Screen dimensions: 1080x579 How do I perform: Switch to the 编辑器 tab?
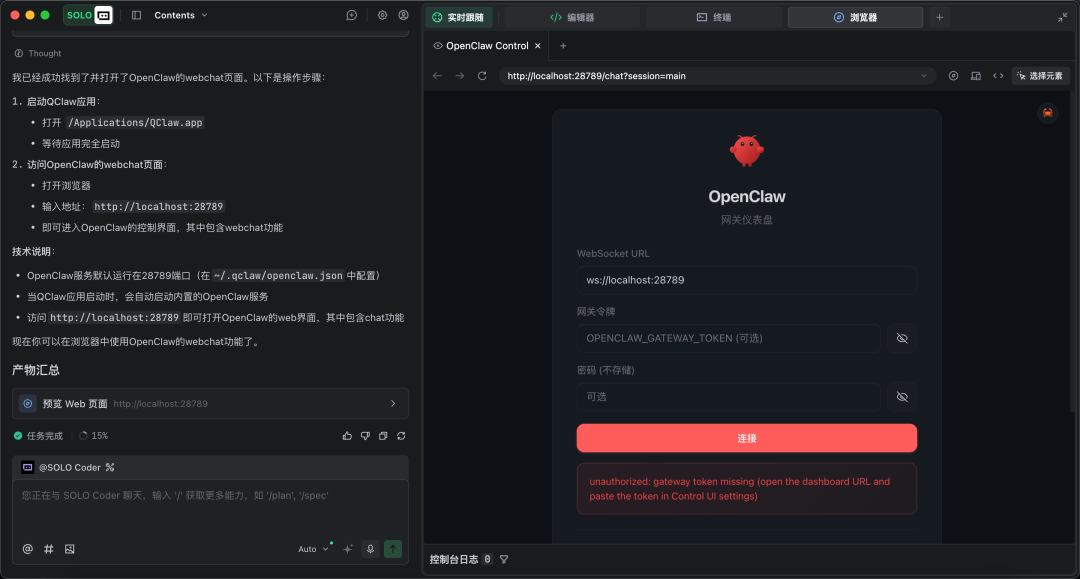click(572, 17)
